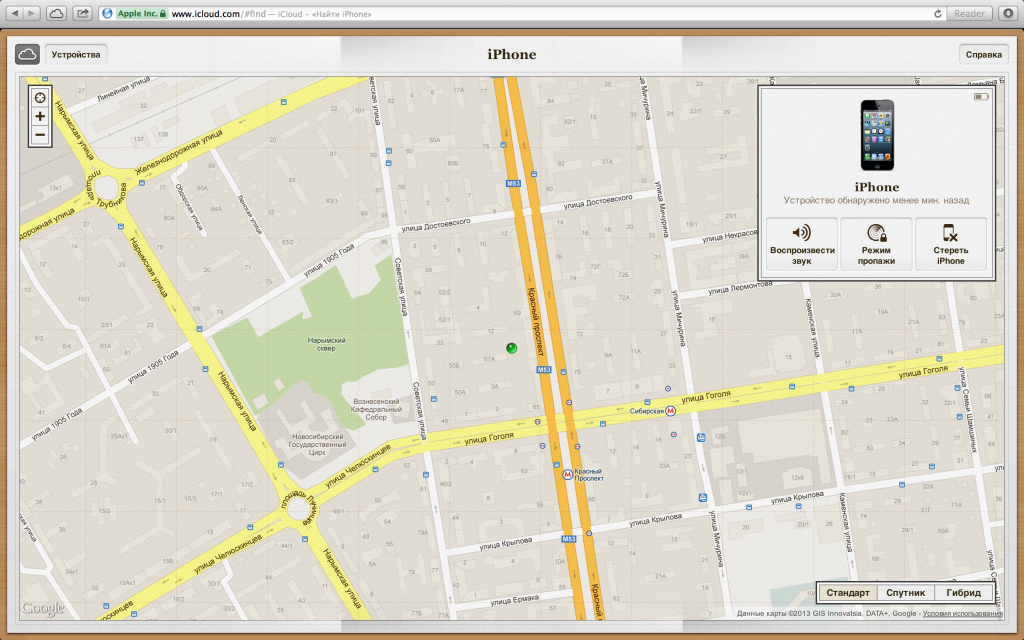1024x640 pixels.
Task: Open the Справка help button
Action: coord(984,54)
